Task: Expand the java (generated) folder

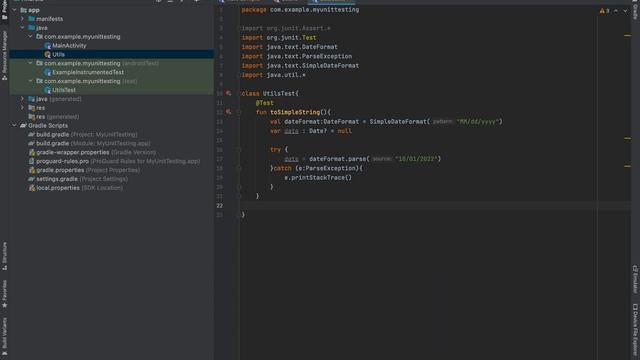Action: coord(23,99)
